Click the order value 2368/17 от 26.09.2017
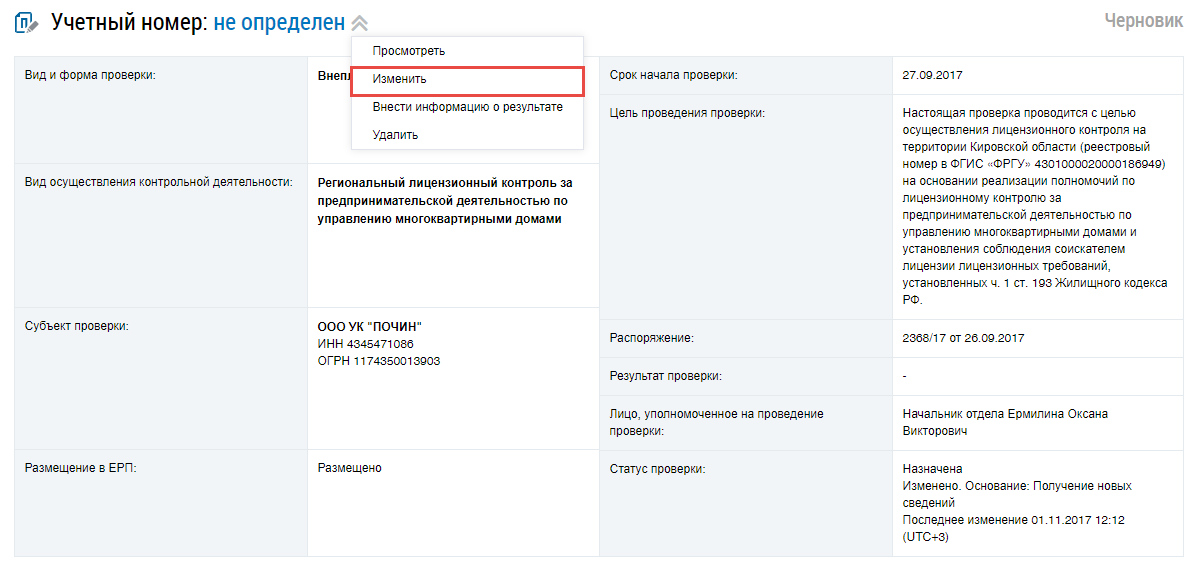 [963, 338]
